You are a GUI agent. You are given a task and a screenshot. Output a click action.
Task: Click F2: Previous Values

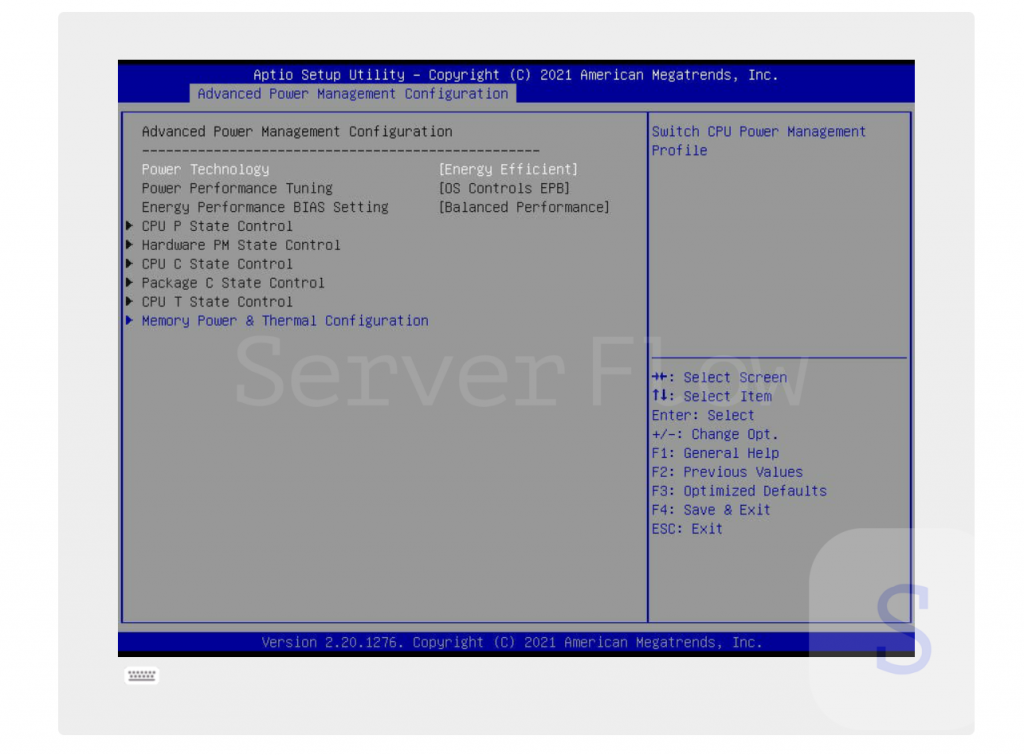pos(726,472)
